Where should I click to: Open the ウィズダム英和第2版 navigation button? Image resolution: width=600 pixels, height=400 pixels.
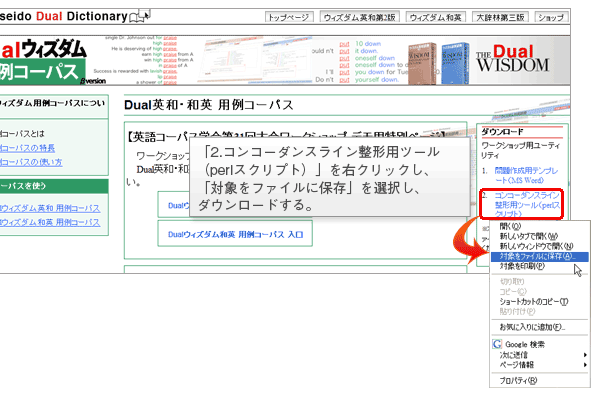click(x=360, y=17)
